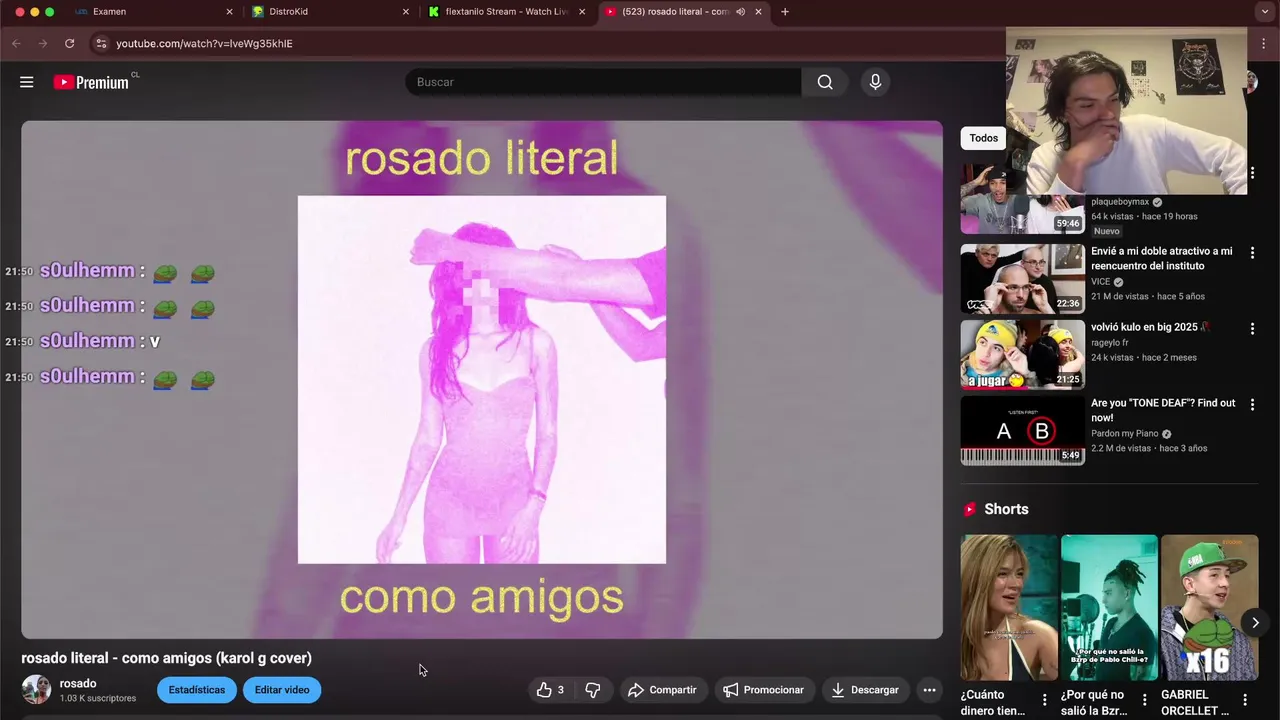Go back in browser history

[x=16, y=43]
